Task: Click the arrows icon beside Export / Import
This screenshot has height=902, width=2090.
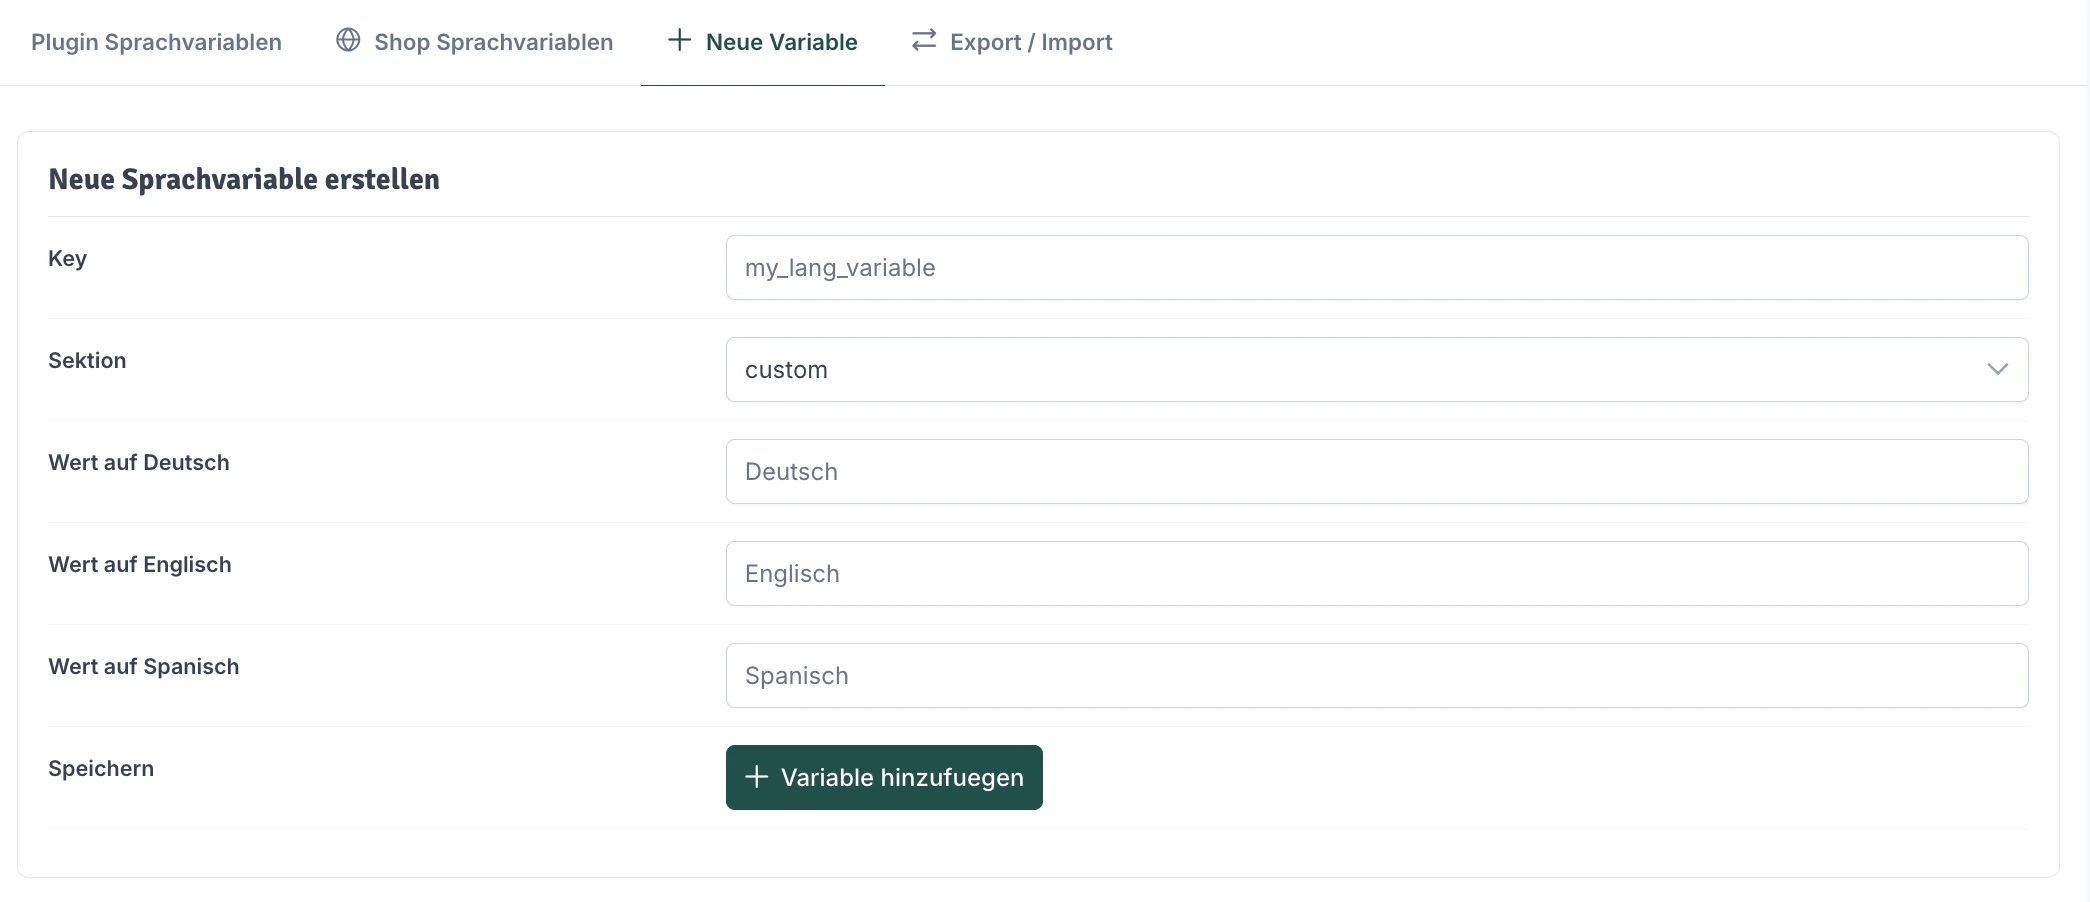Action: [923, 41]
